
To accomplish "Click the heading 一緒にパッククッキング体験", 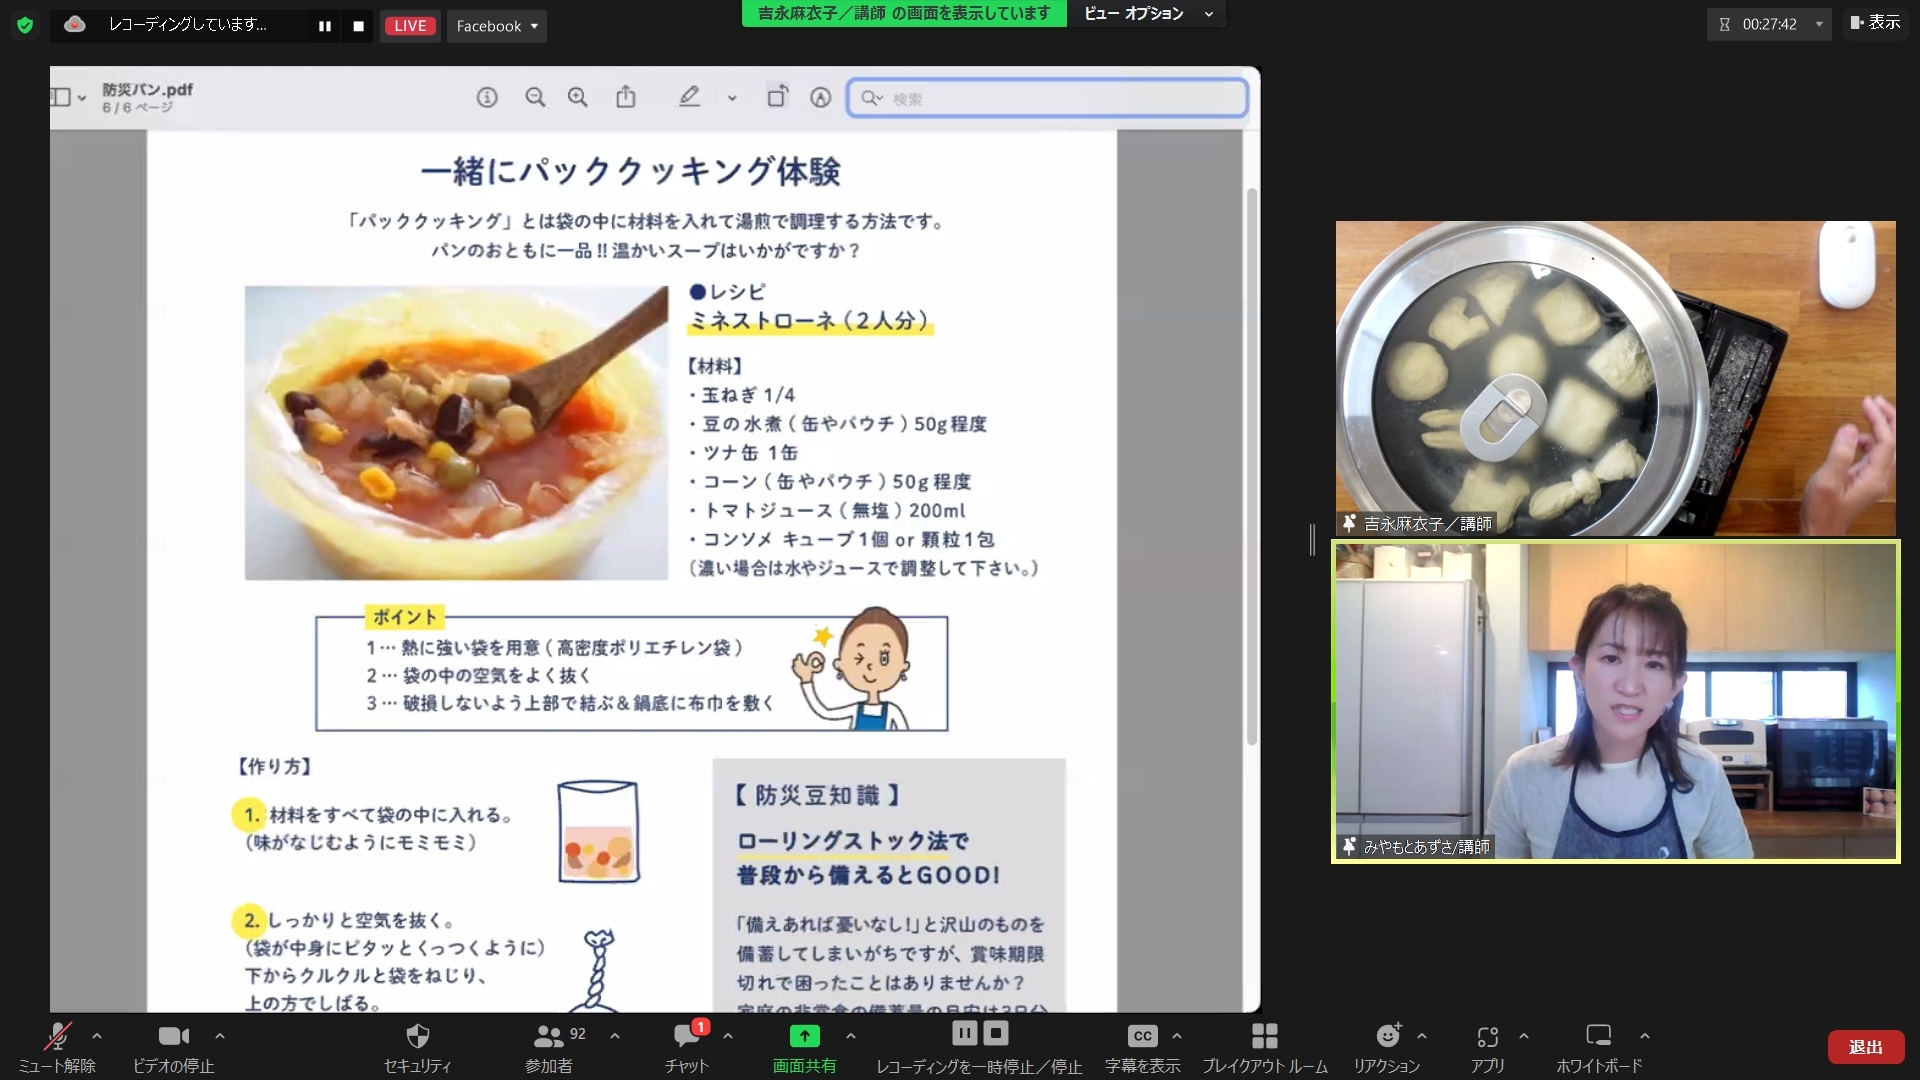I will [x=631, y=171].
